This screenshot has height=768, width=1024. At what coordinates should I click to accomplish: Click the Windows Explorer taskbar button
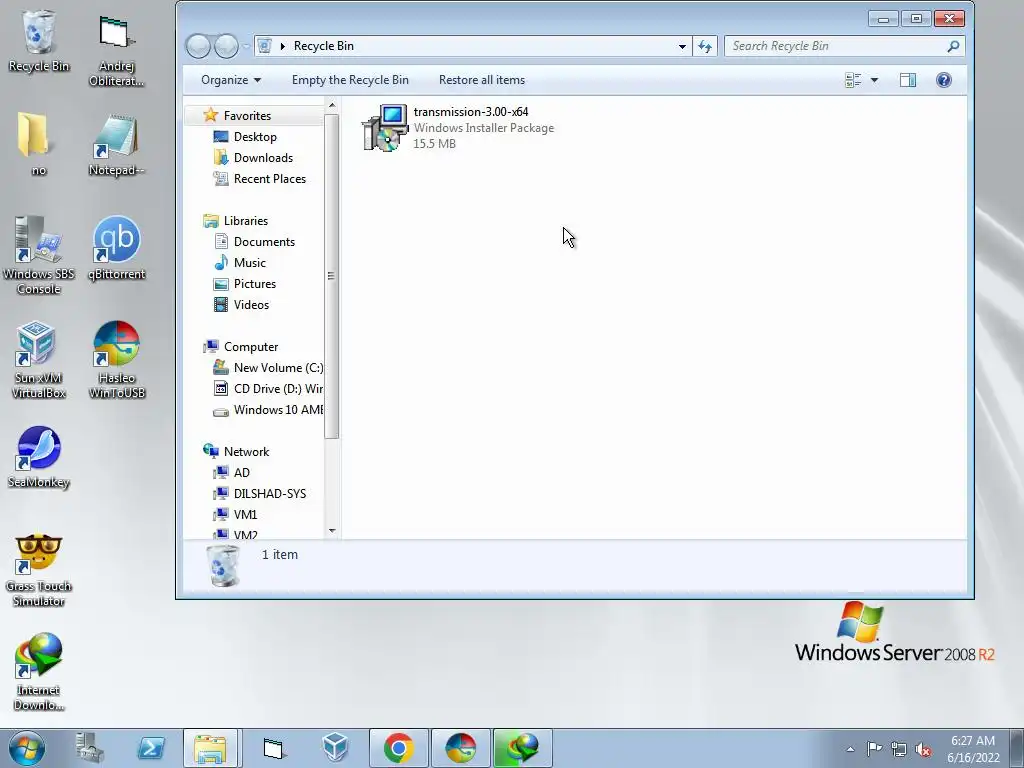[x=210, y=748]
